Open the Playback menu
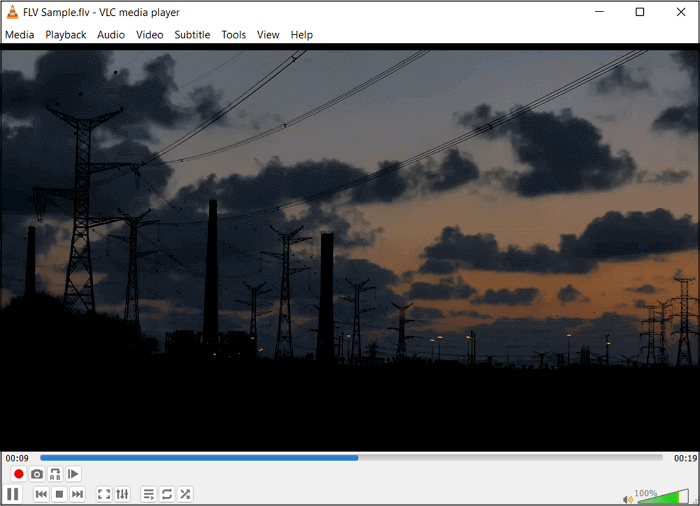Viewport: 700px width, 506px height. pos(65,34)
